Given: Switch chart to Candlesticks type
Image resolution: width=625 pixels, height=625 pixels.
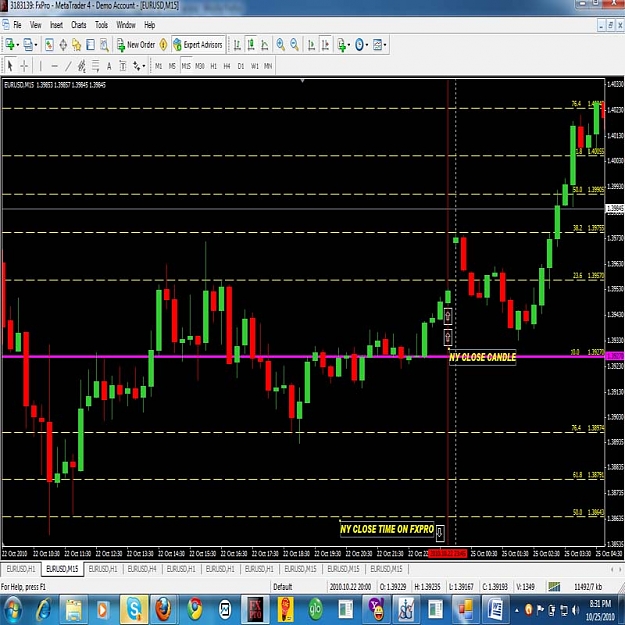Looking at the screenshot, I should (x=251, y=45).
